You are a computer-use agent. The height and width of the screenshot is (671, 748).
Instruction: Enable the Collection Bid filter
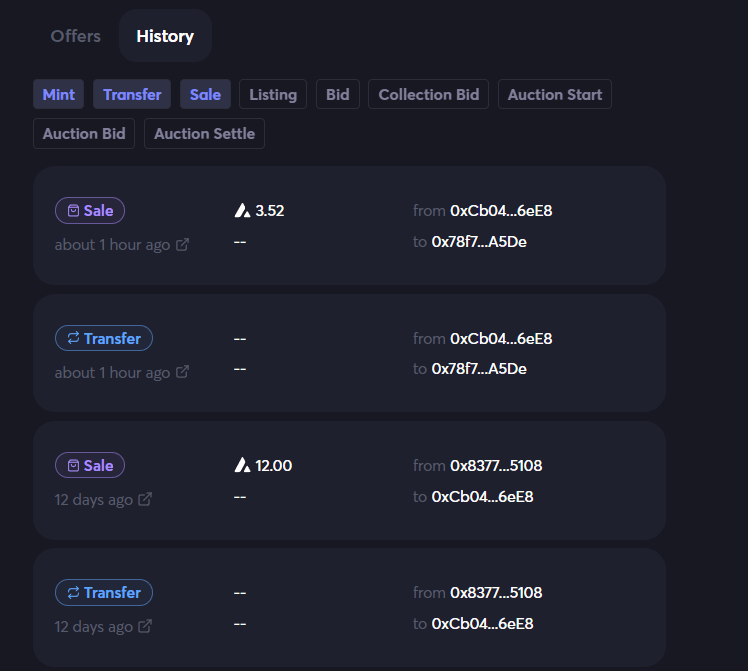[428, 94]
